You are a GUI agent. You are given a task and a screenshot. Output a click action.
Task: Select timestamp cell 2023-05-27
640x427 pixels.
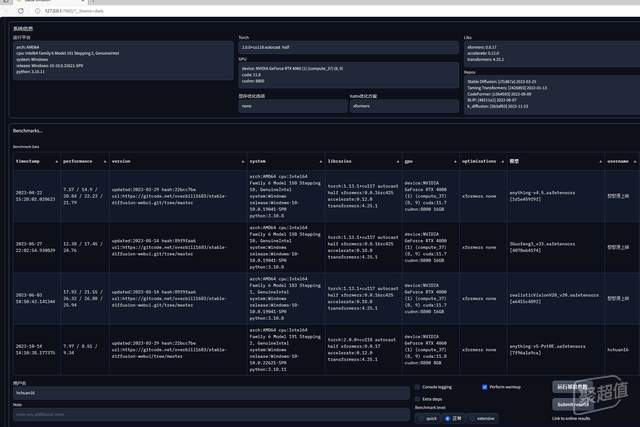click(36, 247)
